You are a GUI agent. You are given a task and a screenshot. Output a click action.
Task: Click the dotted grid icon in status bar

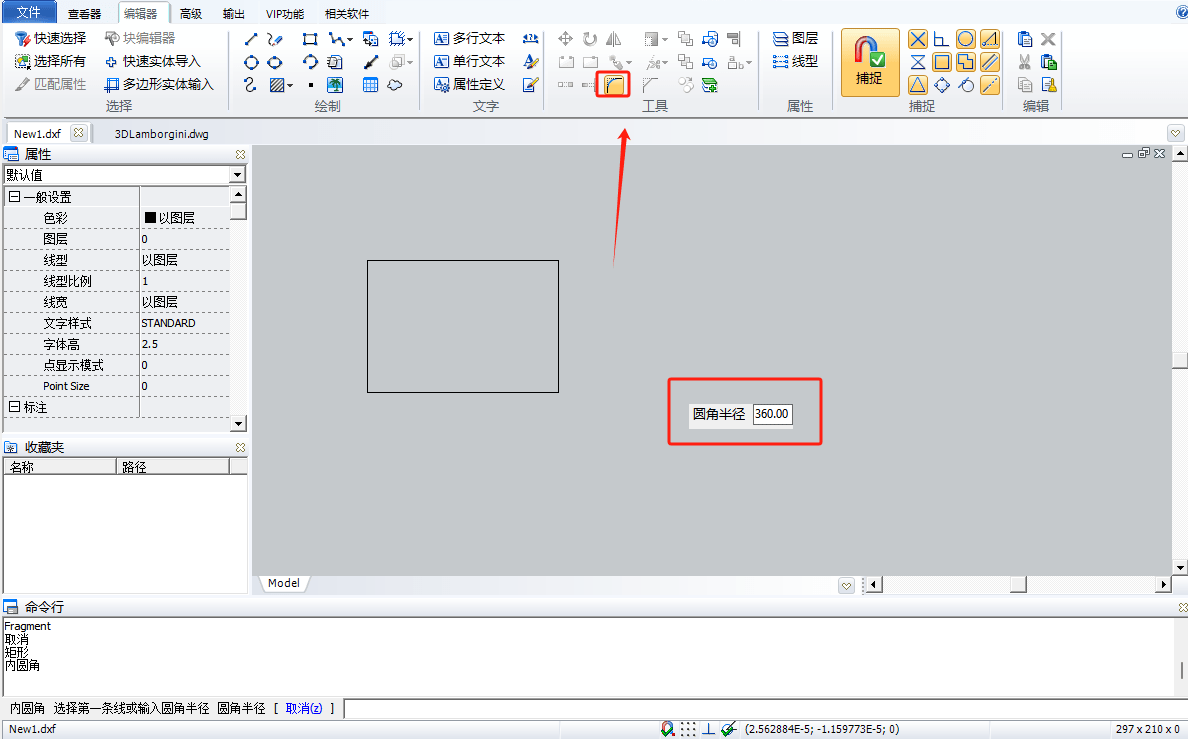coord(688,729)
